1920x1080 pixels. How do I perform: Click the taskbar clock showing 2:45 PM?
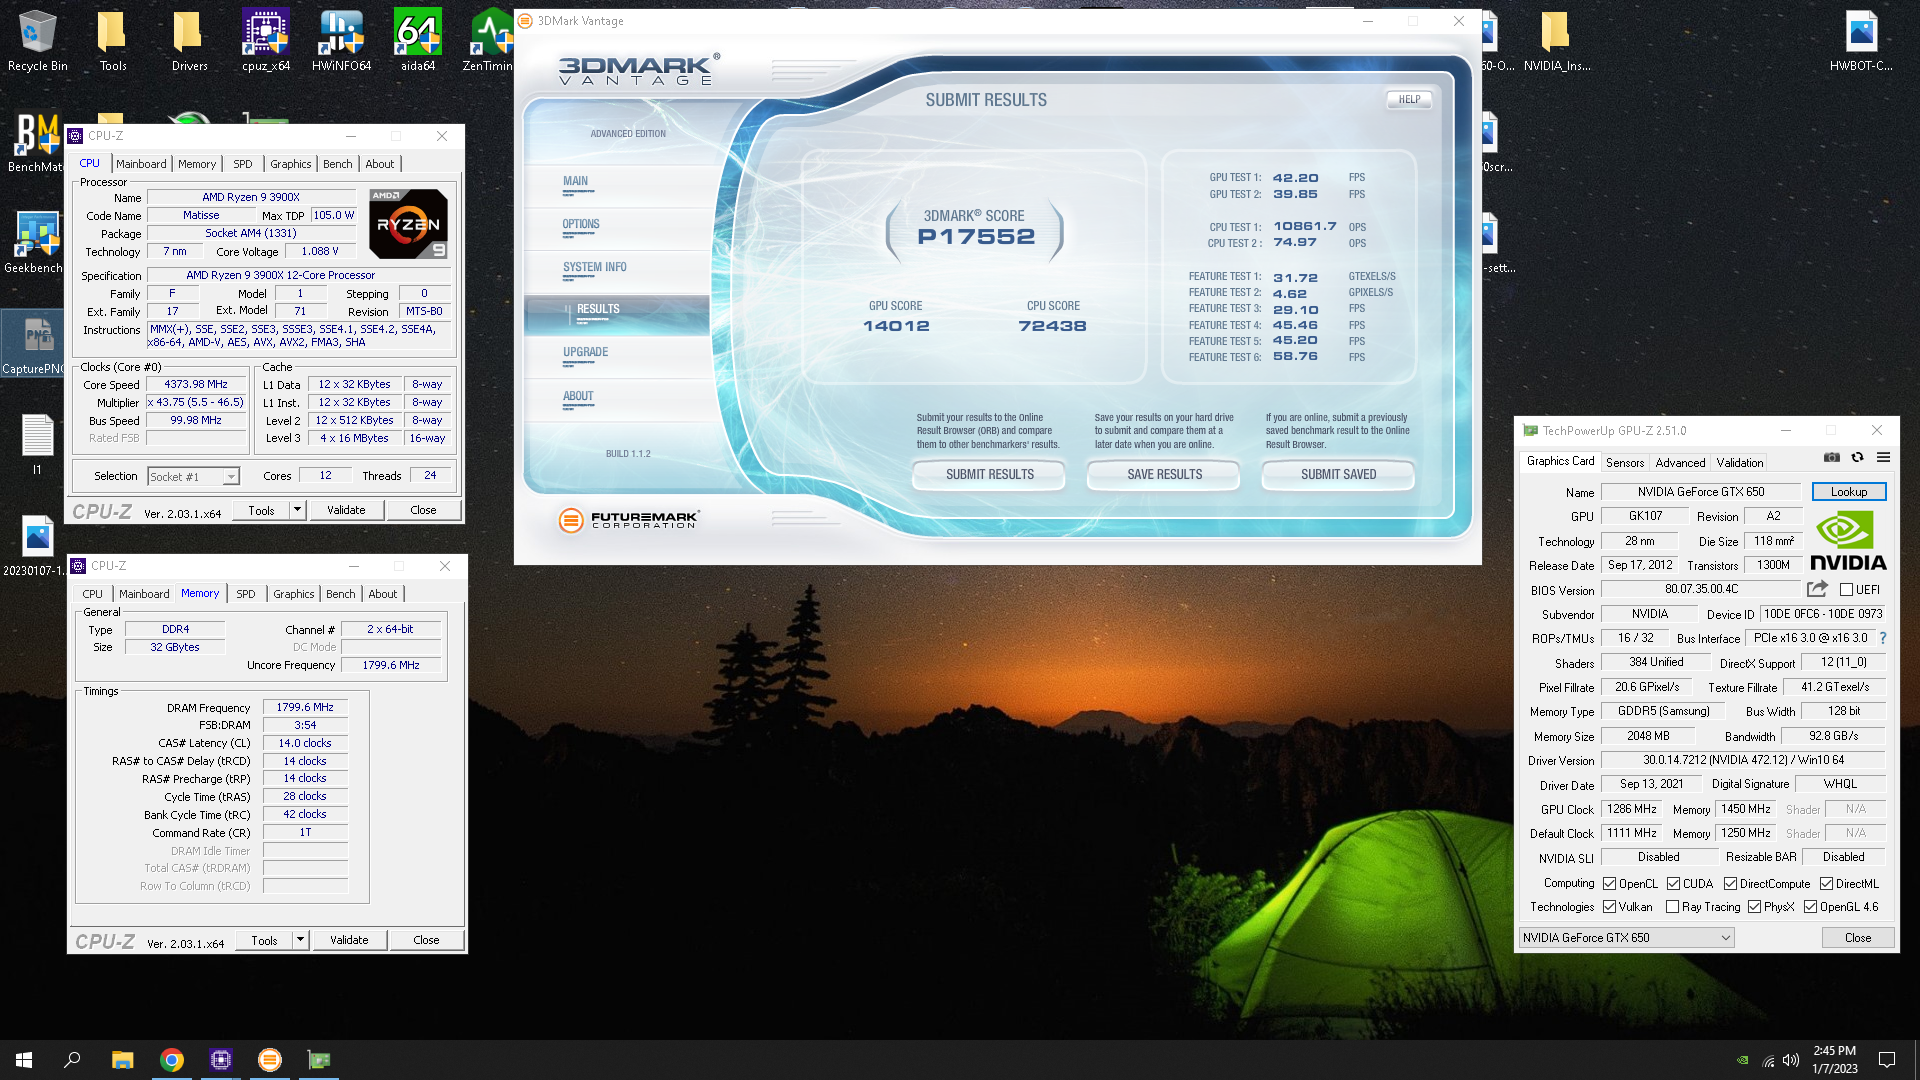pos(1834,1060)
